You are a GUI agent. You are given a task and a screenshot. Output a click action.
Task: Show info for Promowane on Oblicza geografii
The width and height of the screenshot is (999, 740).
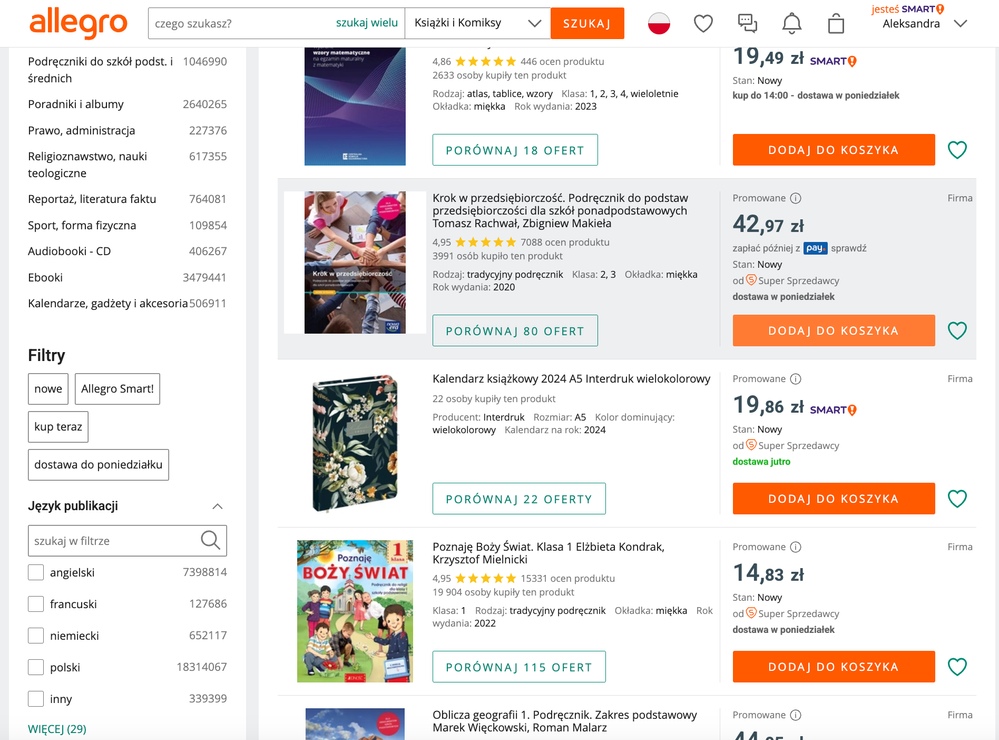pyautogui.click(x=795, y=715)
